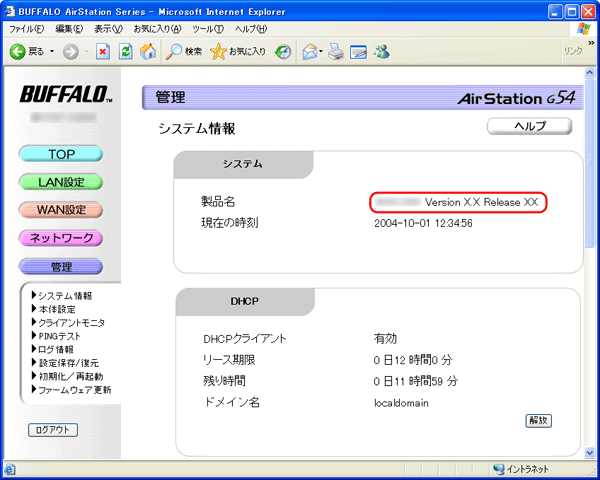This screenshot has height=480, width=600.
Task: Select the time 2004-10-01 12:34:56 text
Action: pos(423,223)
